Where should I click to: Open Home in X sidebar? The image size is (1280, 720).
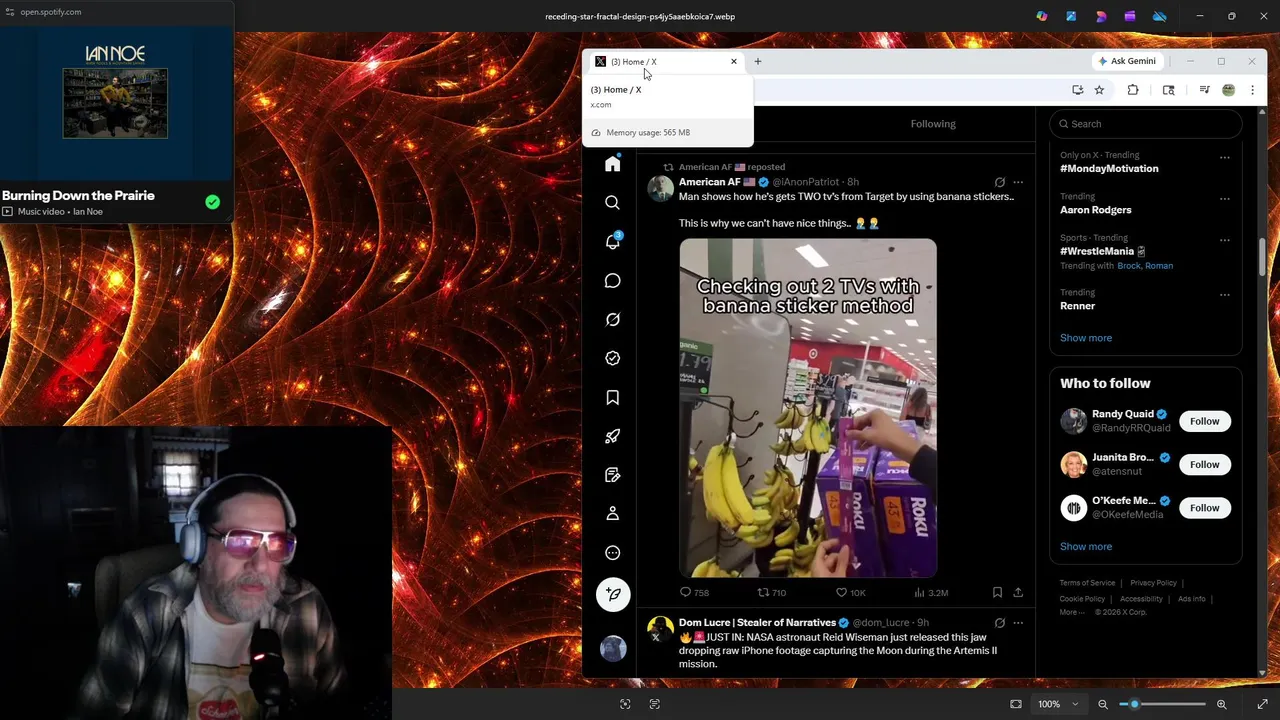pyautogui.click(x=613, y=164)
